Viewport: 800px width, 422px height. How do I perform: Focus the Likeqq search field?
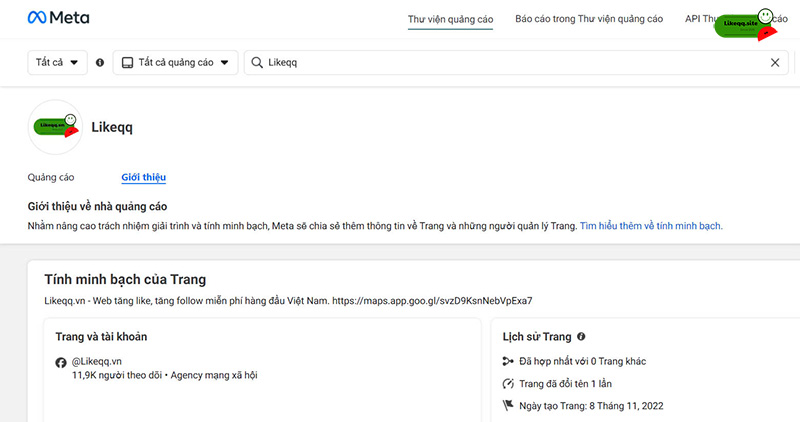coord(516,62)
